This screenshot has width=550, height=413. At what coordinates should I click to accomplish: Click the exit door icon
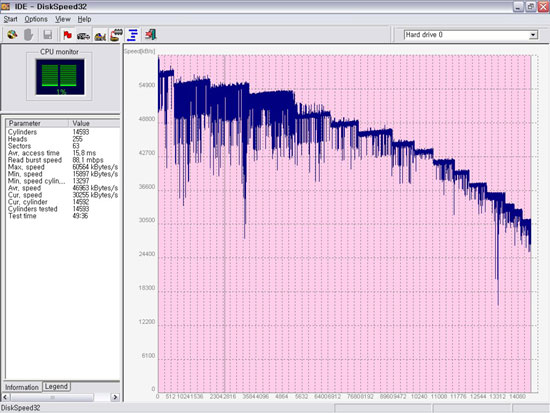pyautogui.click(x=150, y=35)
